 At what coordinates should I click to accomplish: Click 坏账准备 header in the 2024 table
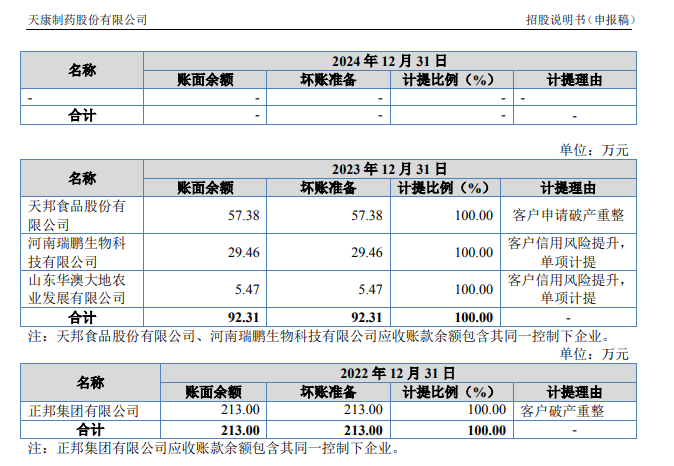point(328,80)
